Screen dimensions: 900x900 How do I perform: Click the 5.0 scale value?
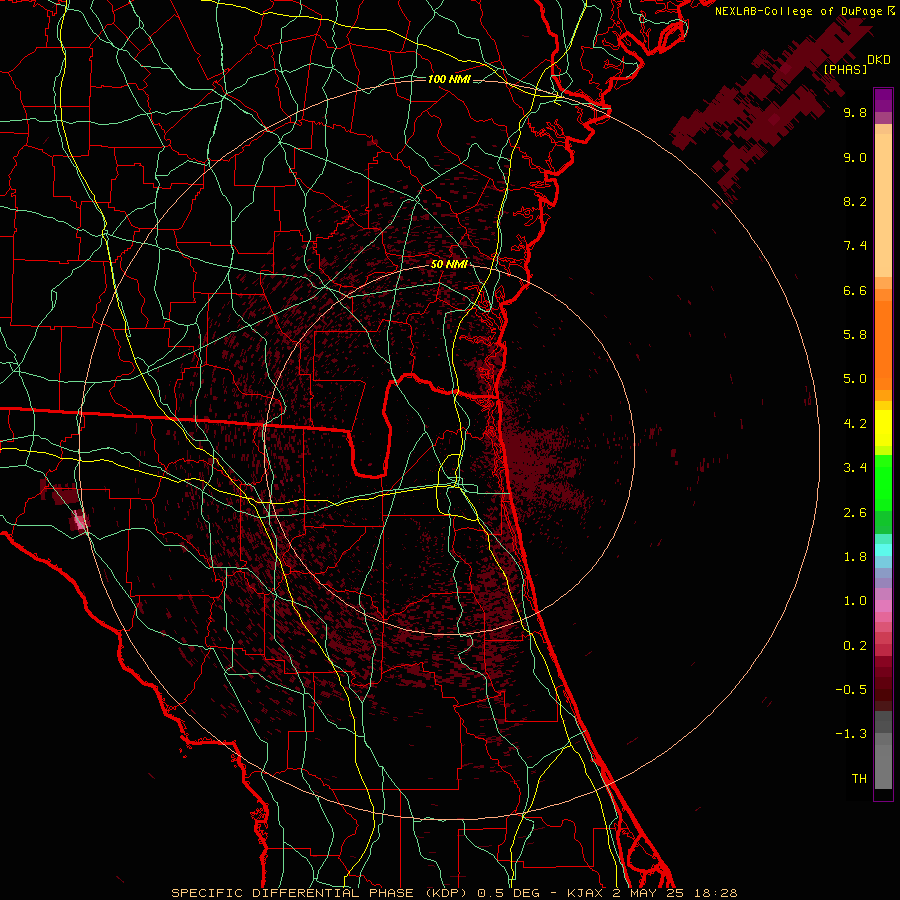click(855, 379)
